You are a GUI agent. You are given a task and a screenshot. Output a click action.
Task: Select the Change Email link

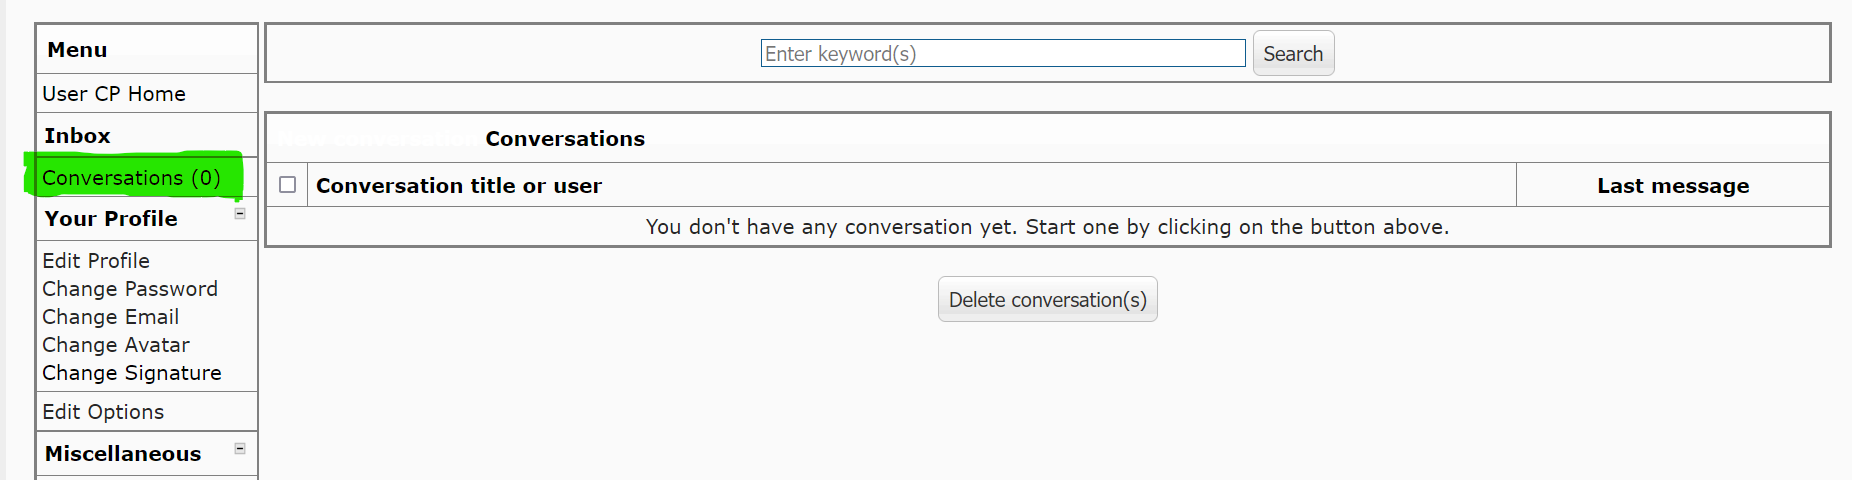click(111, 317)
